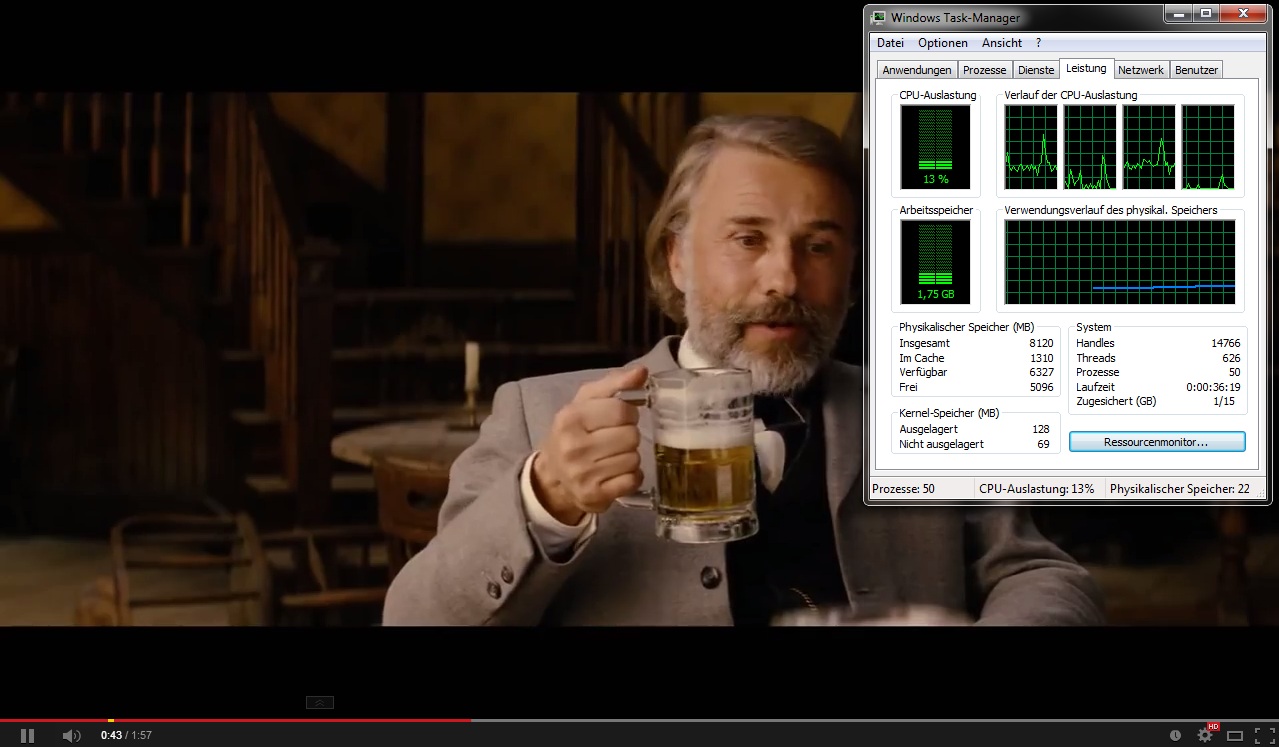This screenshot has width=1279, height=747.
Task: Click the Ressourcenmonitor... button
Action: 1157,442
